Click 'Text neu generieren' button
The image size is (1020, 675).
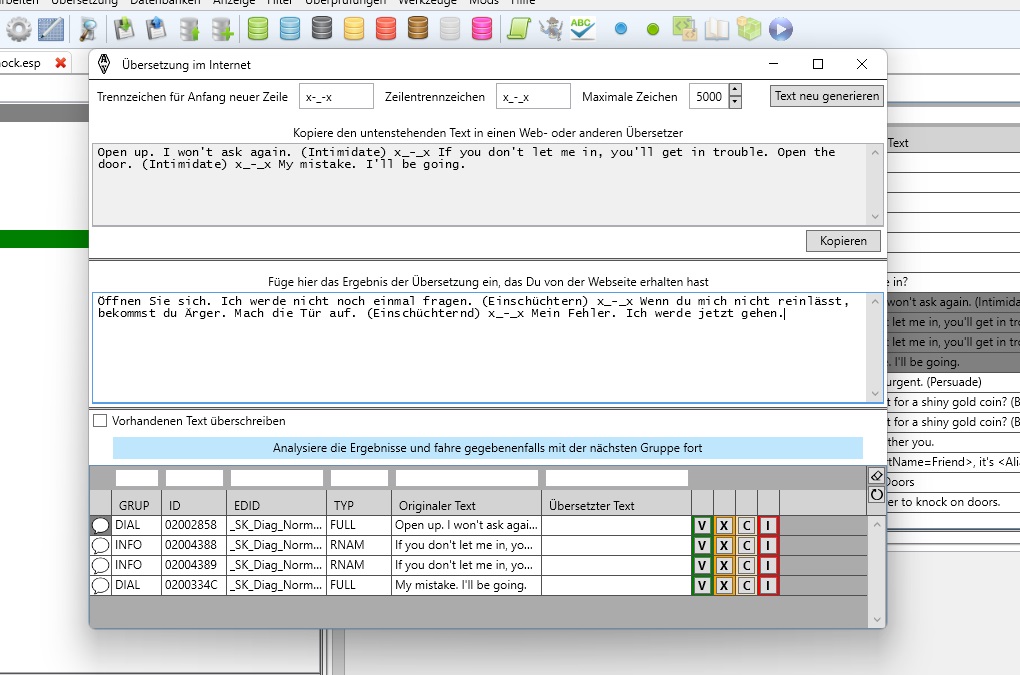point(827,96)
